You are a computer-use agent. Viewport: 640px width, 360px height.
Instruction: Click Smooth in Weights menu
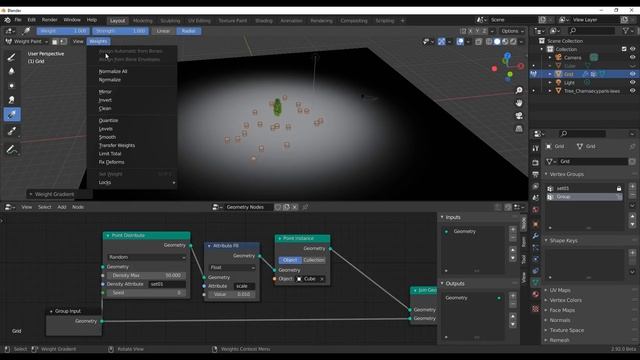click(107, 137)
